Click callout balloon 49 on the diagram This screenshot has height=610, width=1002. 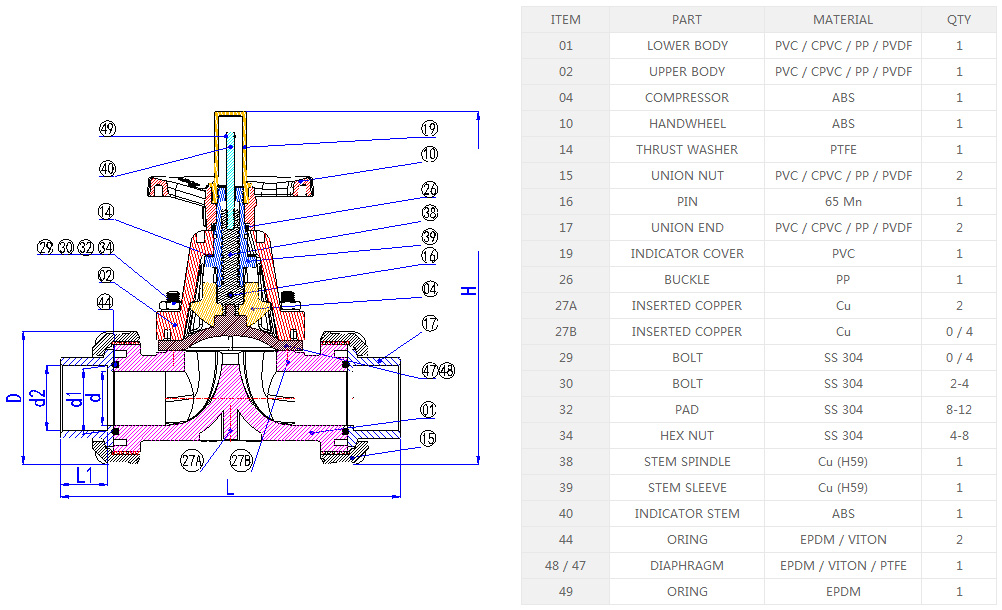pos(108,129)
